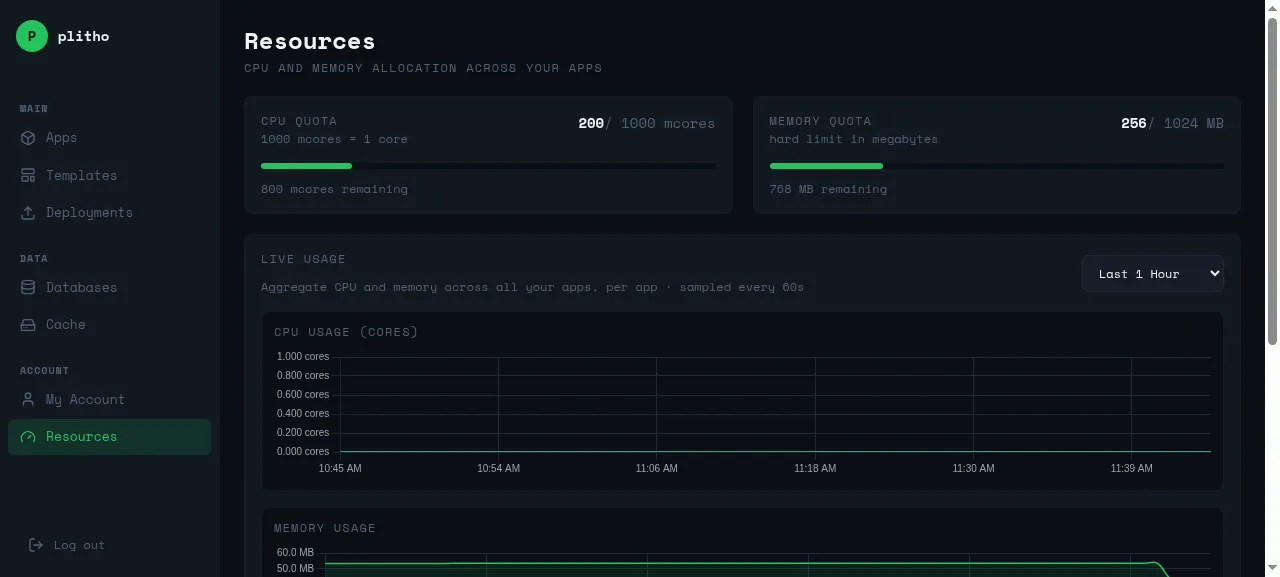Click the Databases cylinder icon
Viewport: 1280px width, 577px height.
(x=28, y=287)
